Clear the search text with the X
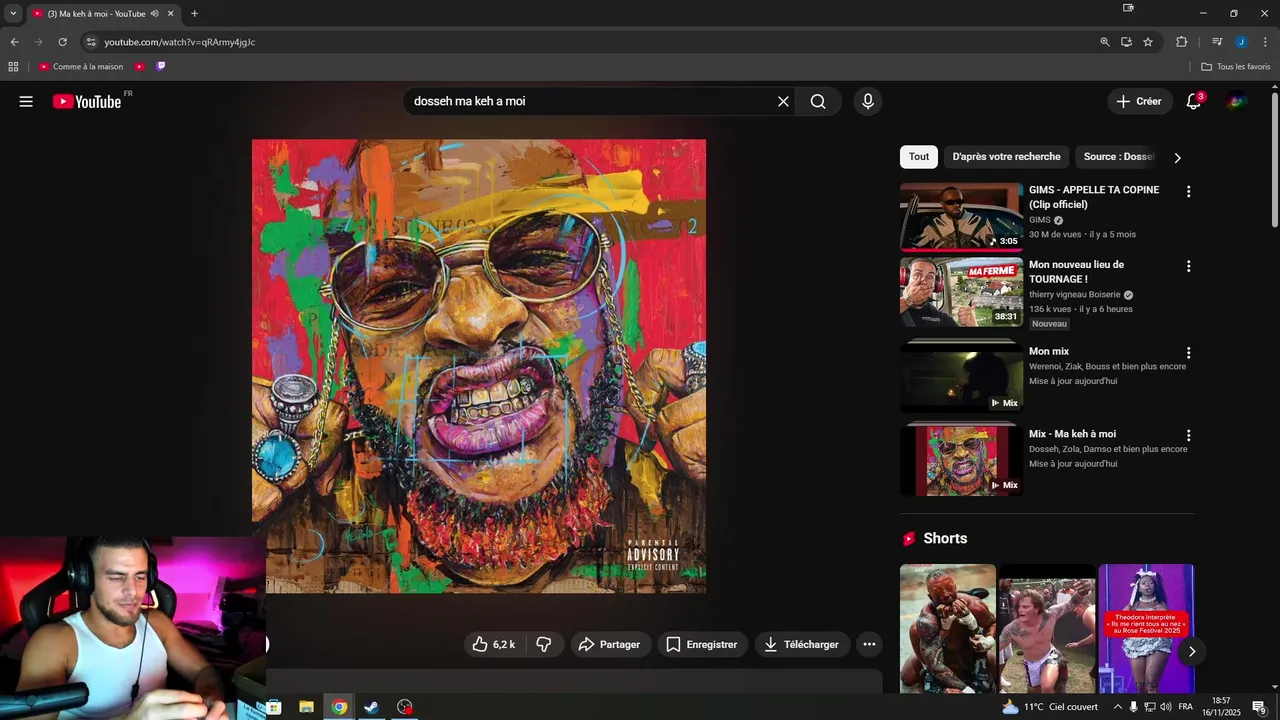The height and width of the screenshot is (720, 1280). (783, 101)
